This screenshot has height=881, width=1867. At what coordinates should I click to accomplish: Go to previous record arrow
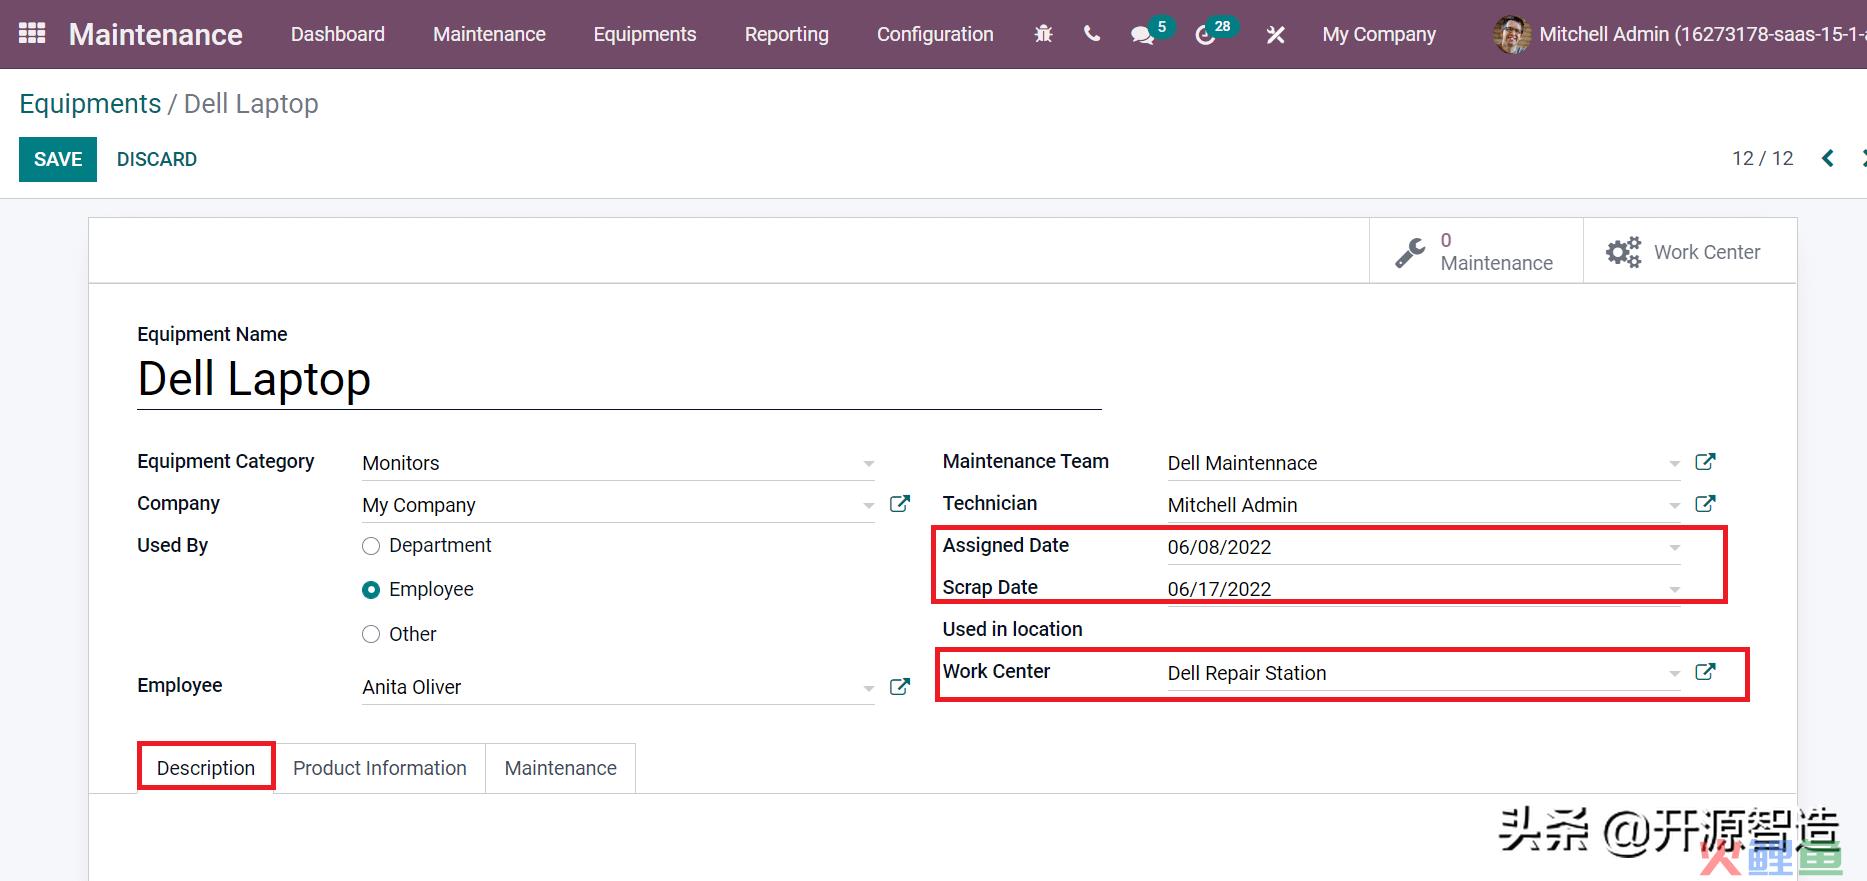coord(1828,158)
